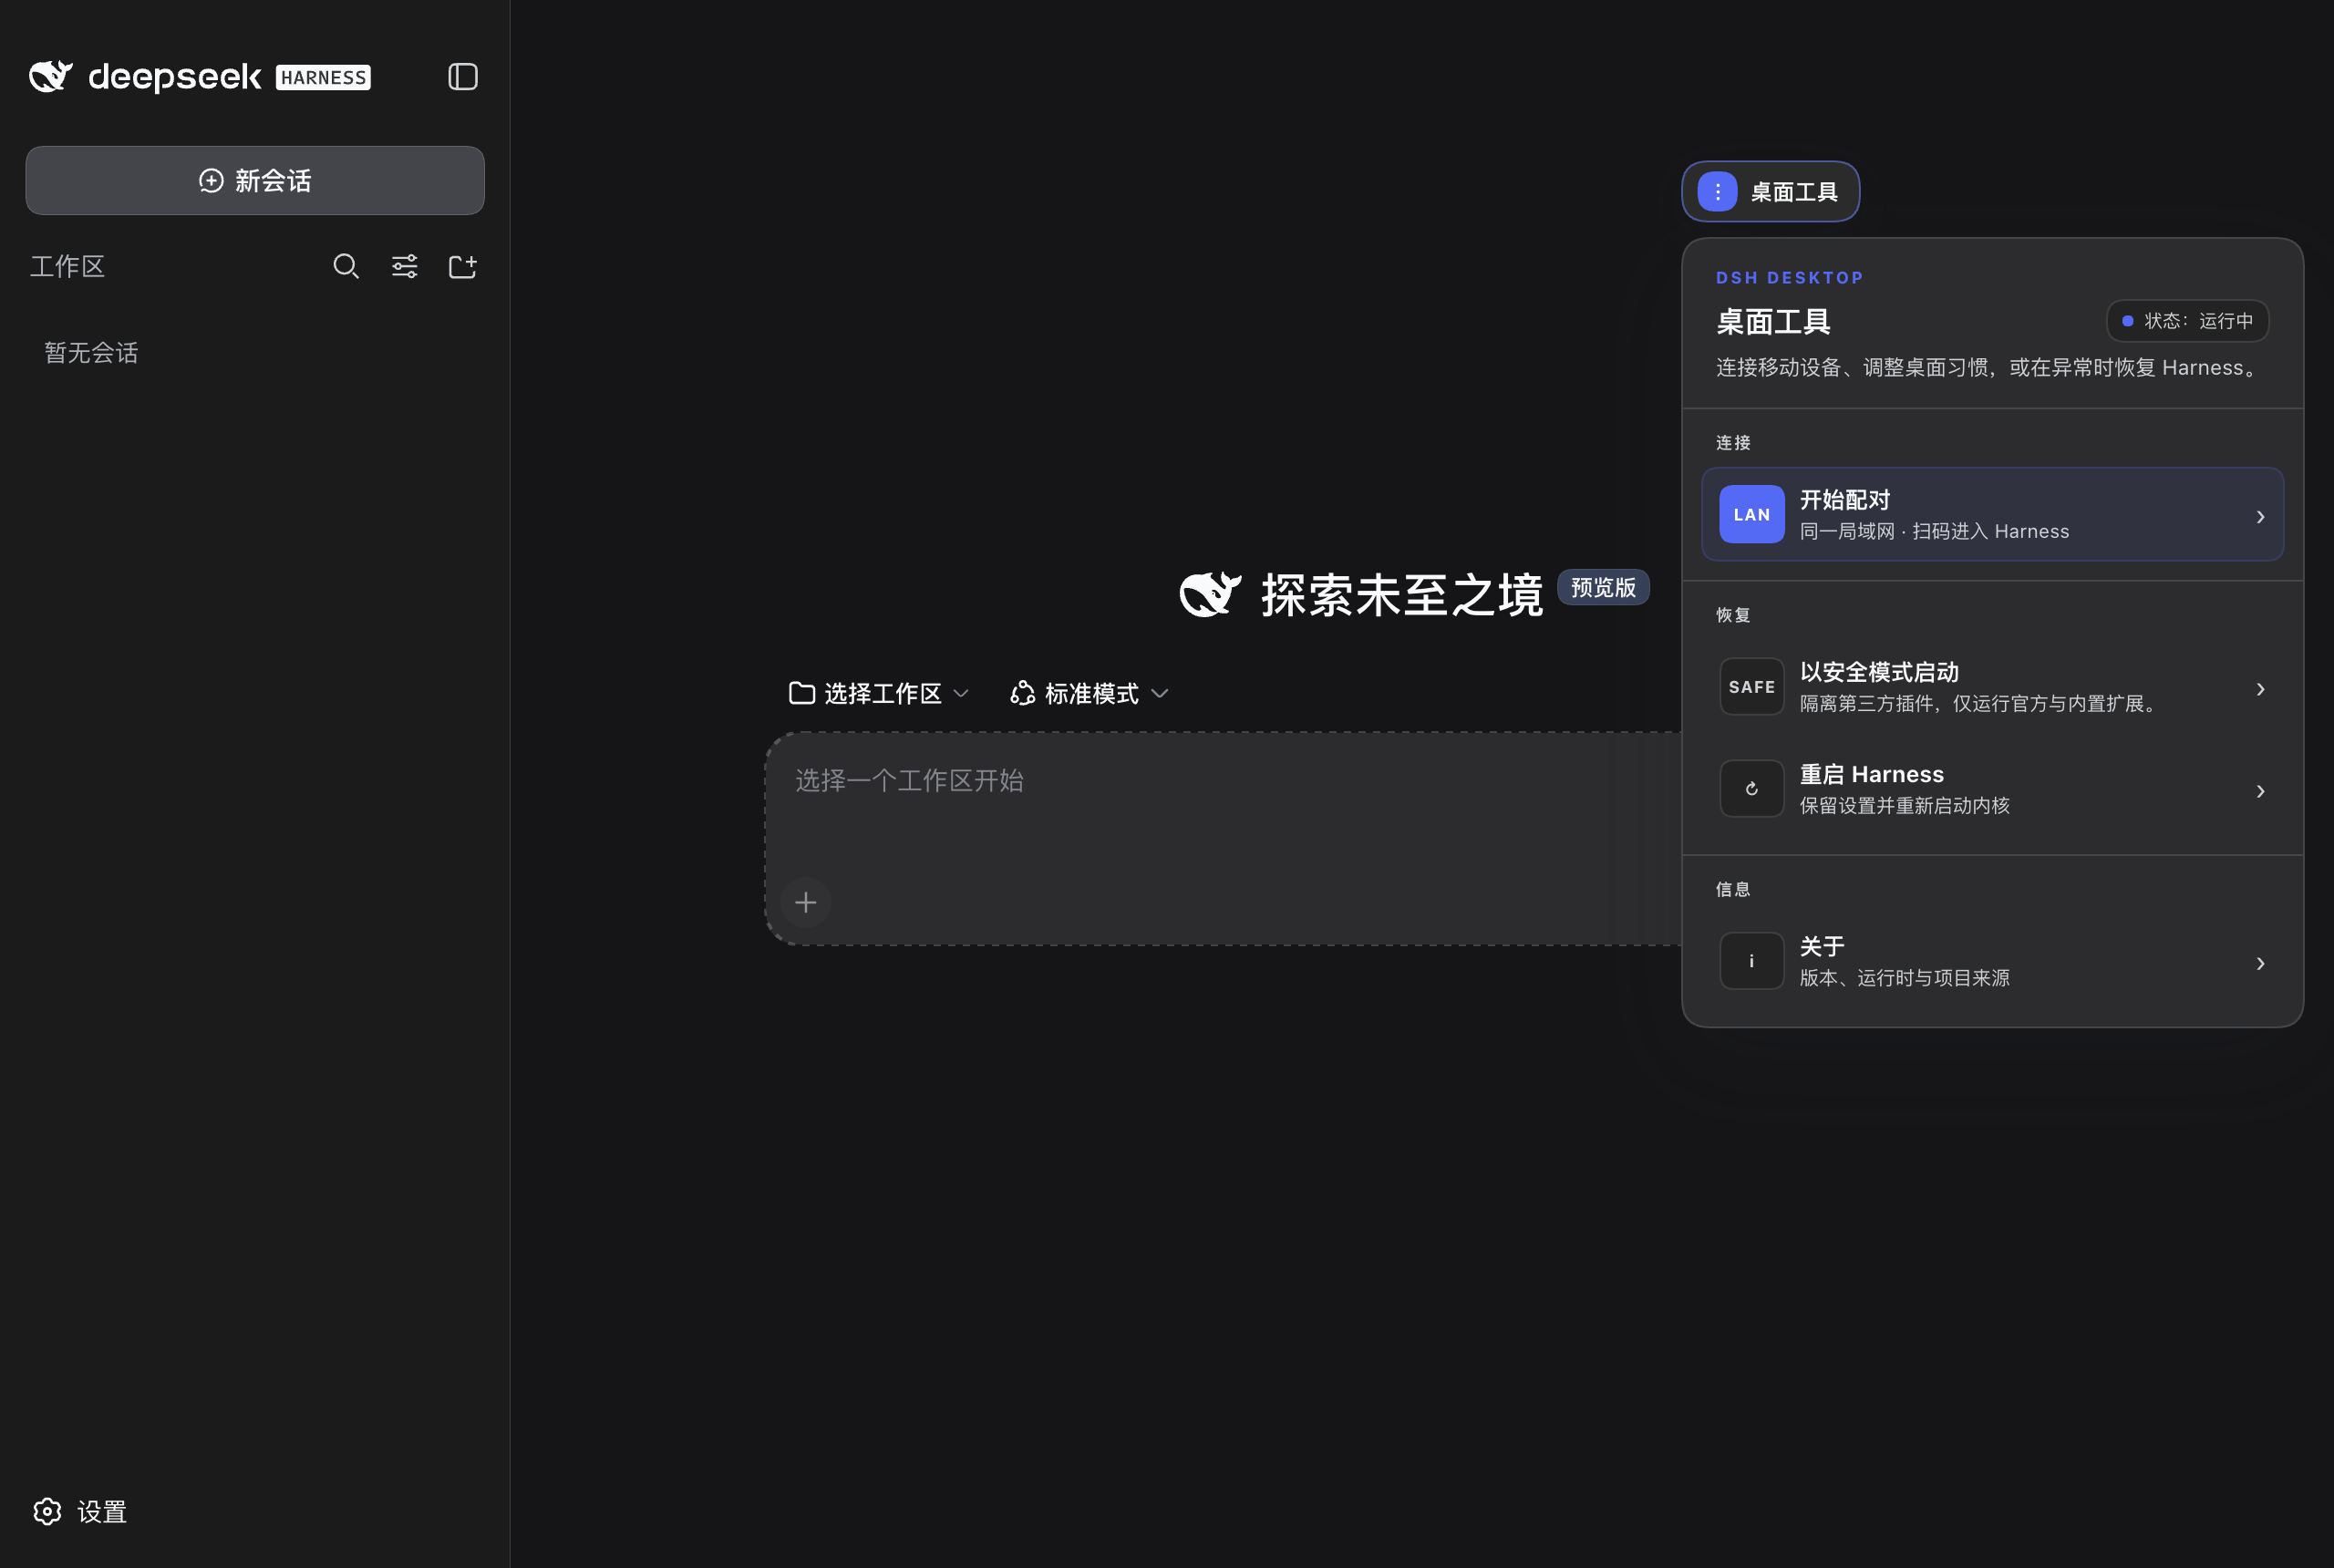Viewport: 2334px width, 1568px height.
Task: Click the restart circular arrow icon
Action: tap(1751, 789)
